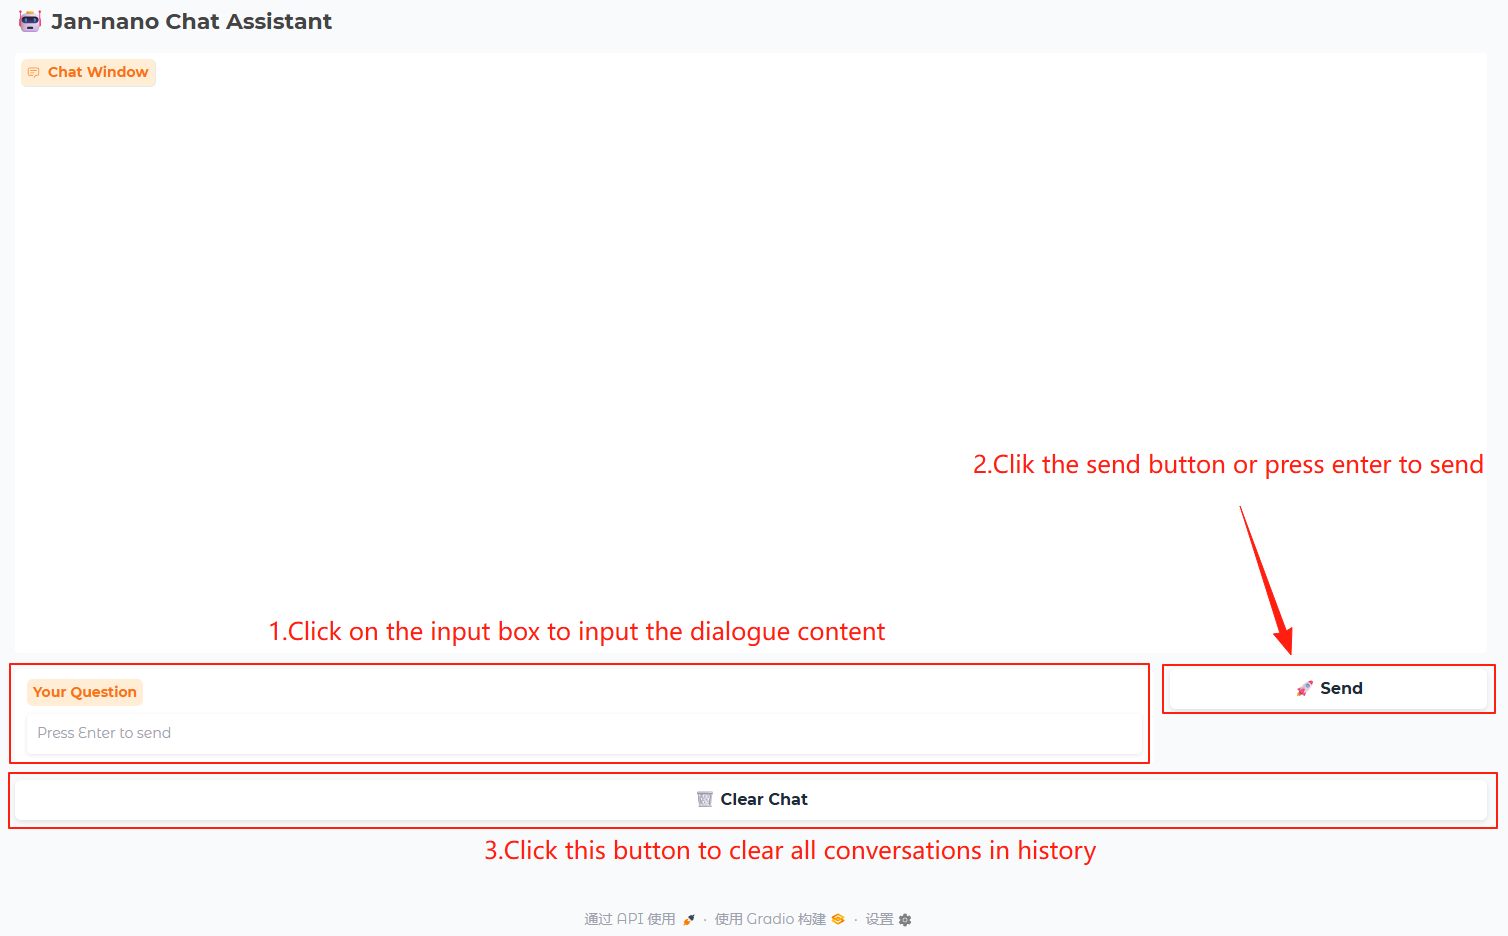The image size is (1508, 936).
Task: Open the 设置 settings link text
Action: click(x=879, y=919)
